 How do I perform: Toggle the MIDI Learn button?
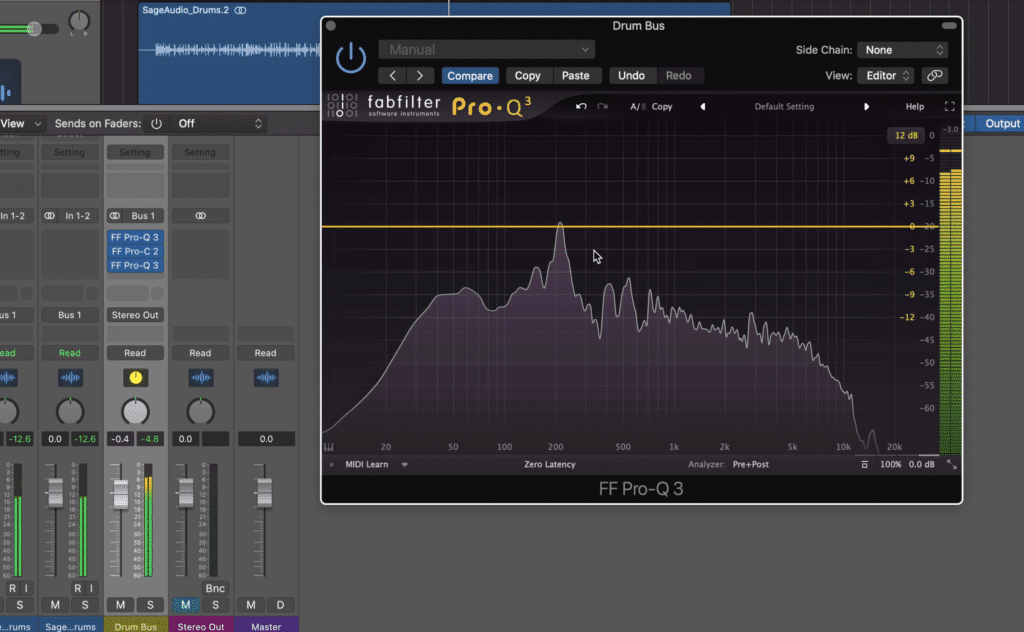pos(366,464)
